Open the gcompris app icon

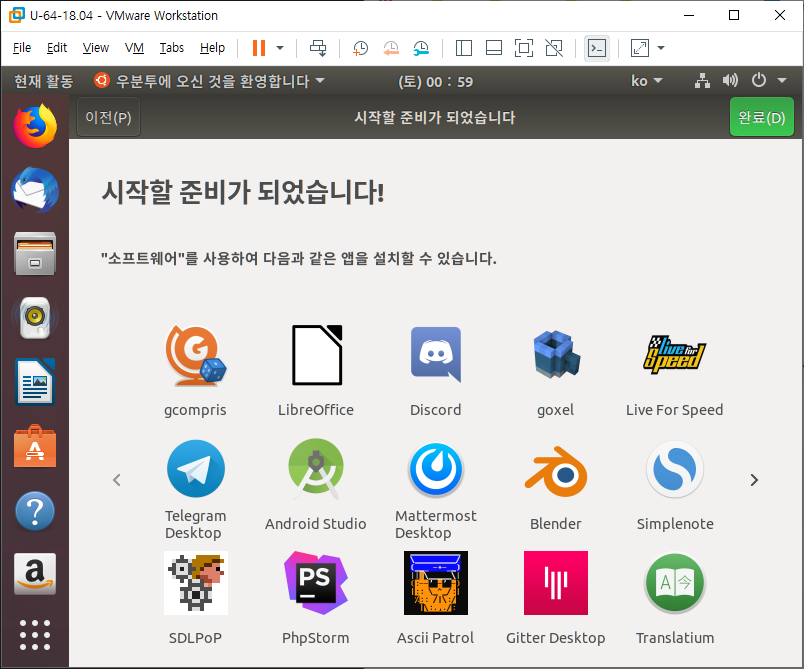(x=195, y=355)
